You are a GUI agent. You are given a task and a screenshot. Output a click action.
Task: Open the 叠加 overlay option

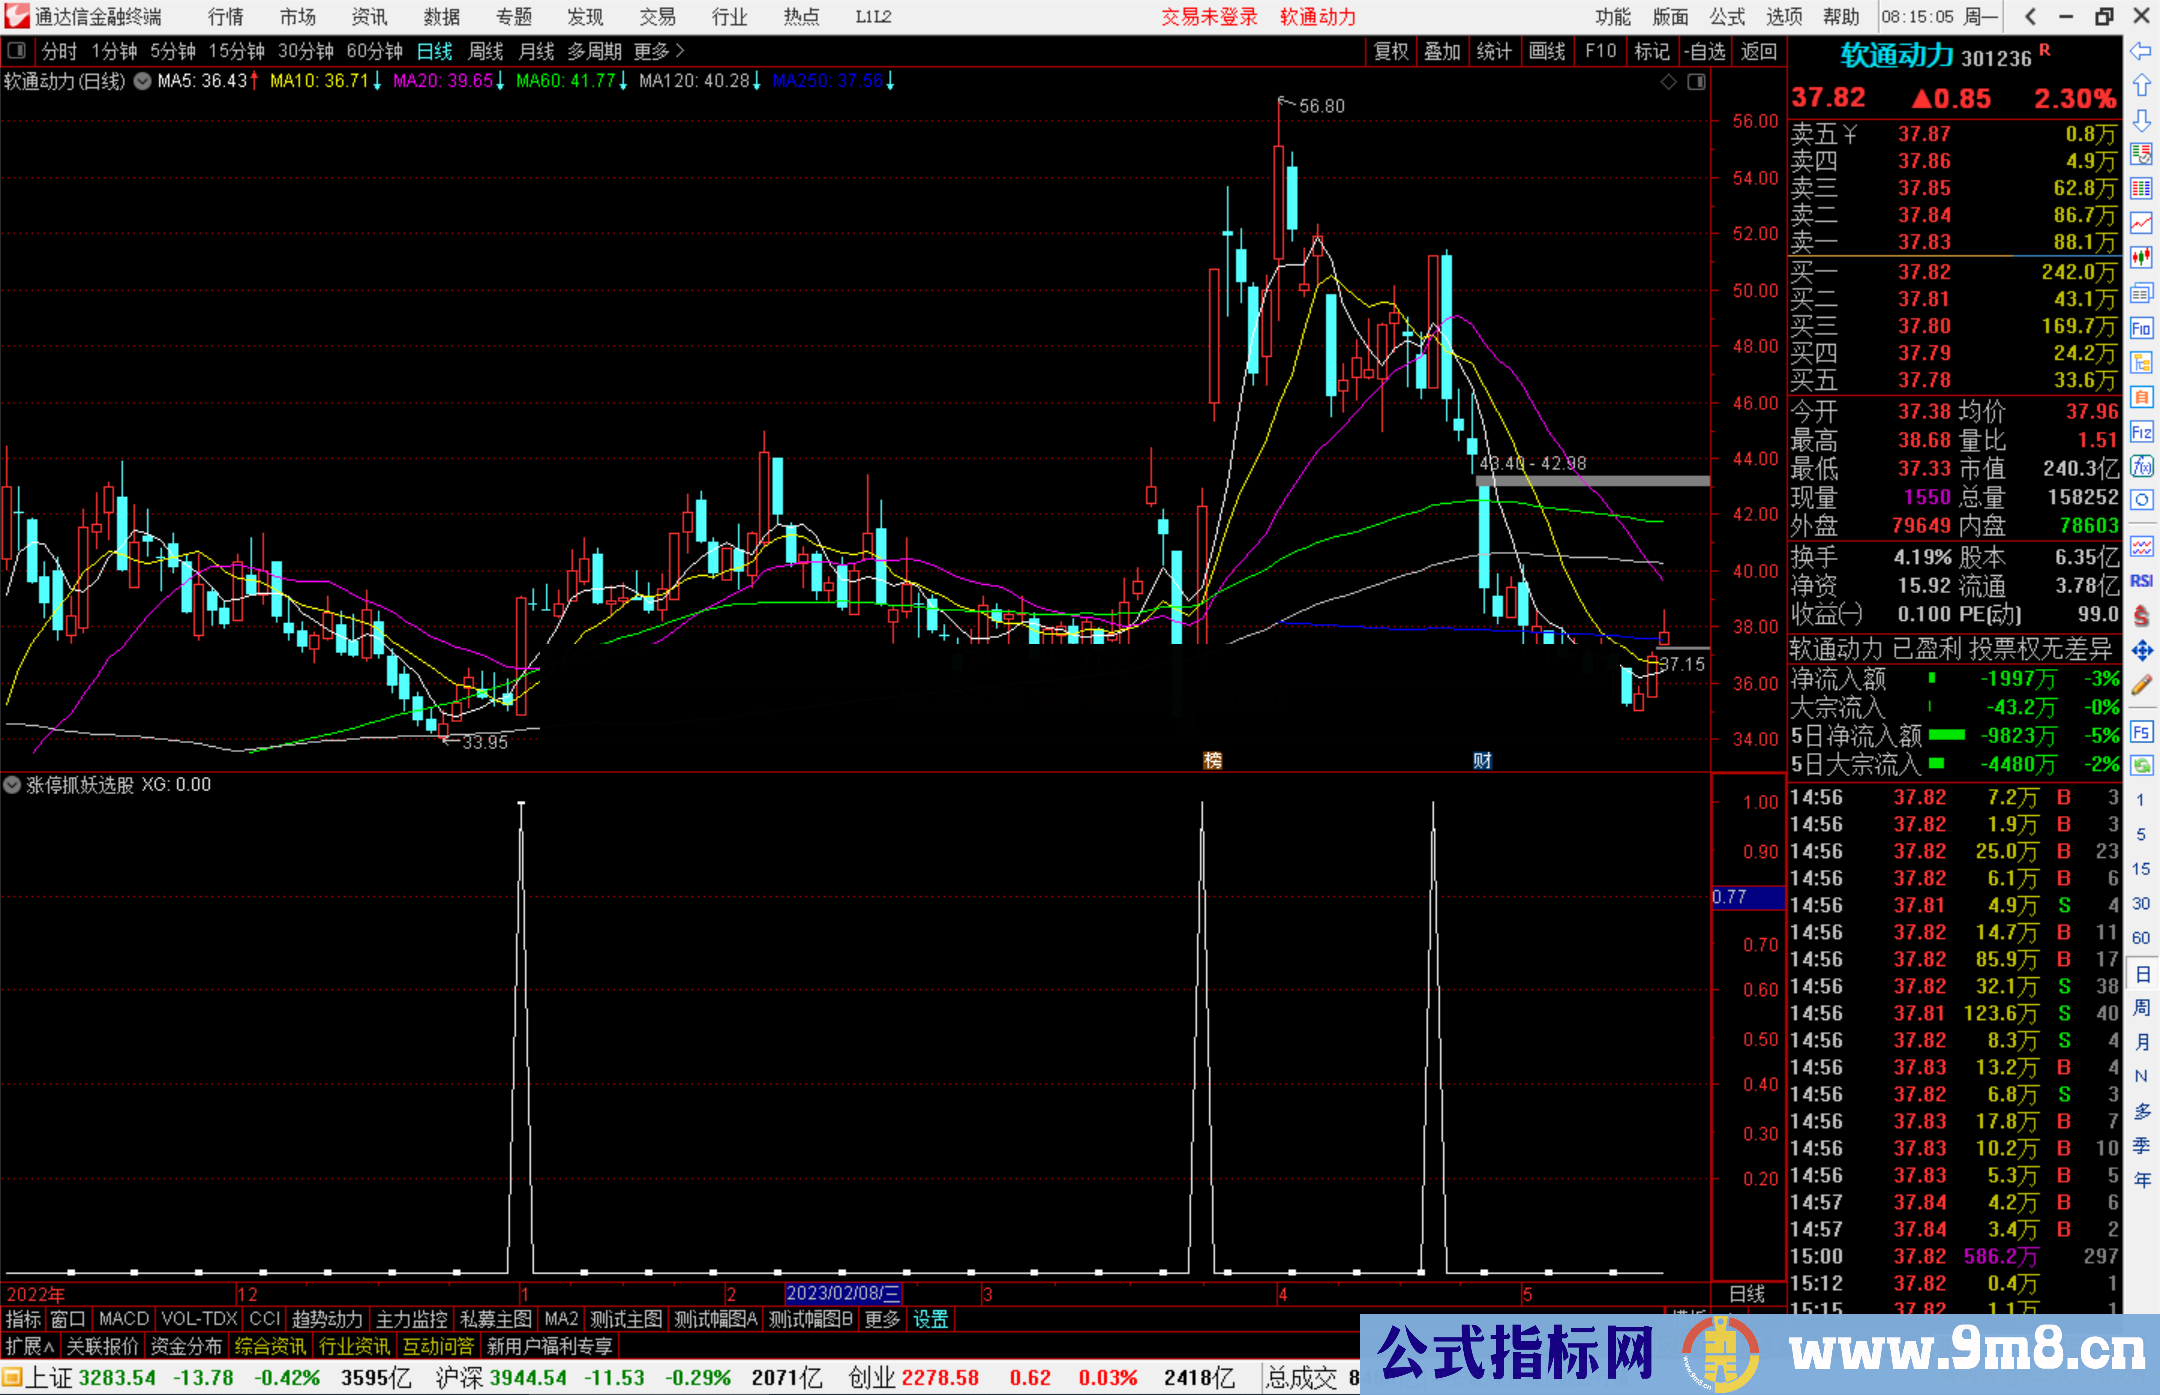tap(1443, 51)
